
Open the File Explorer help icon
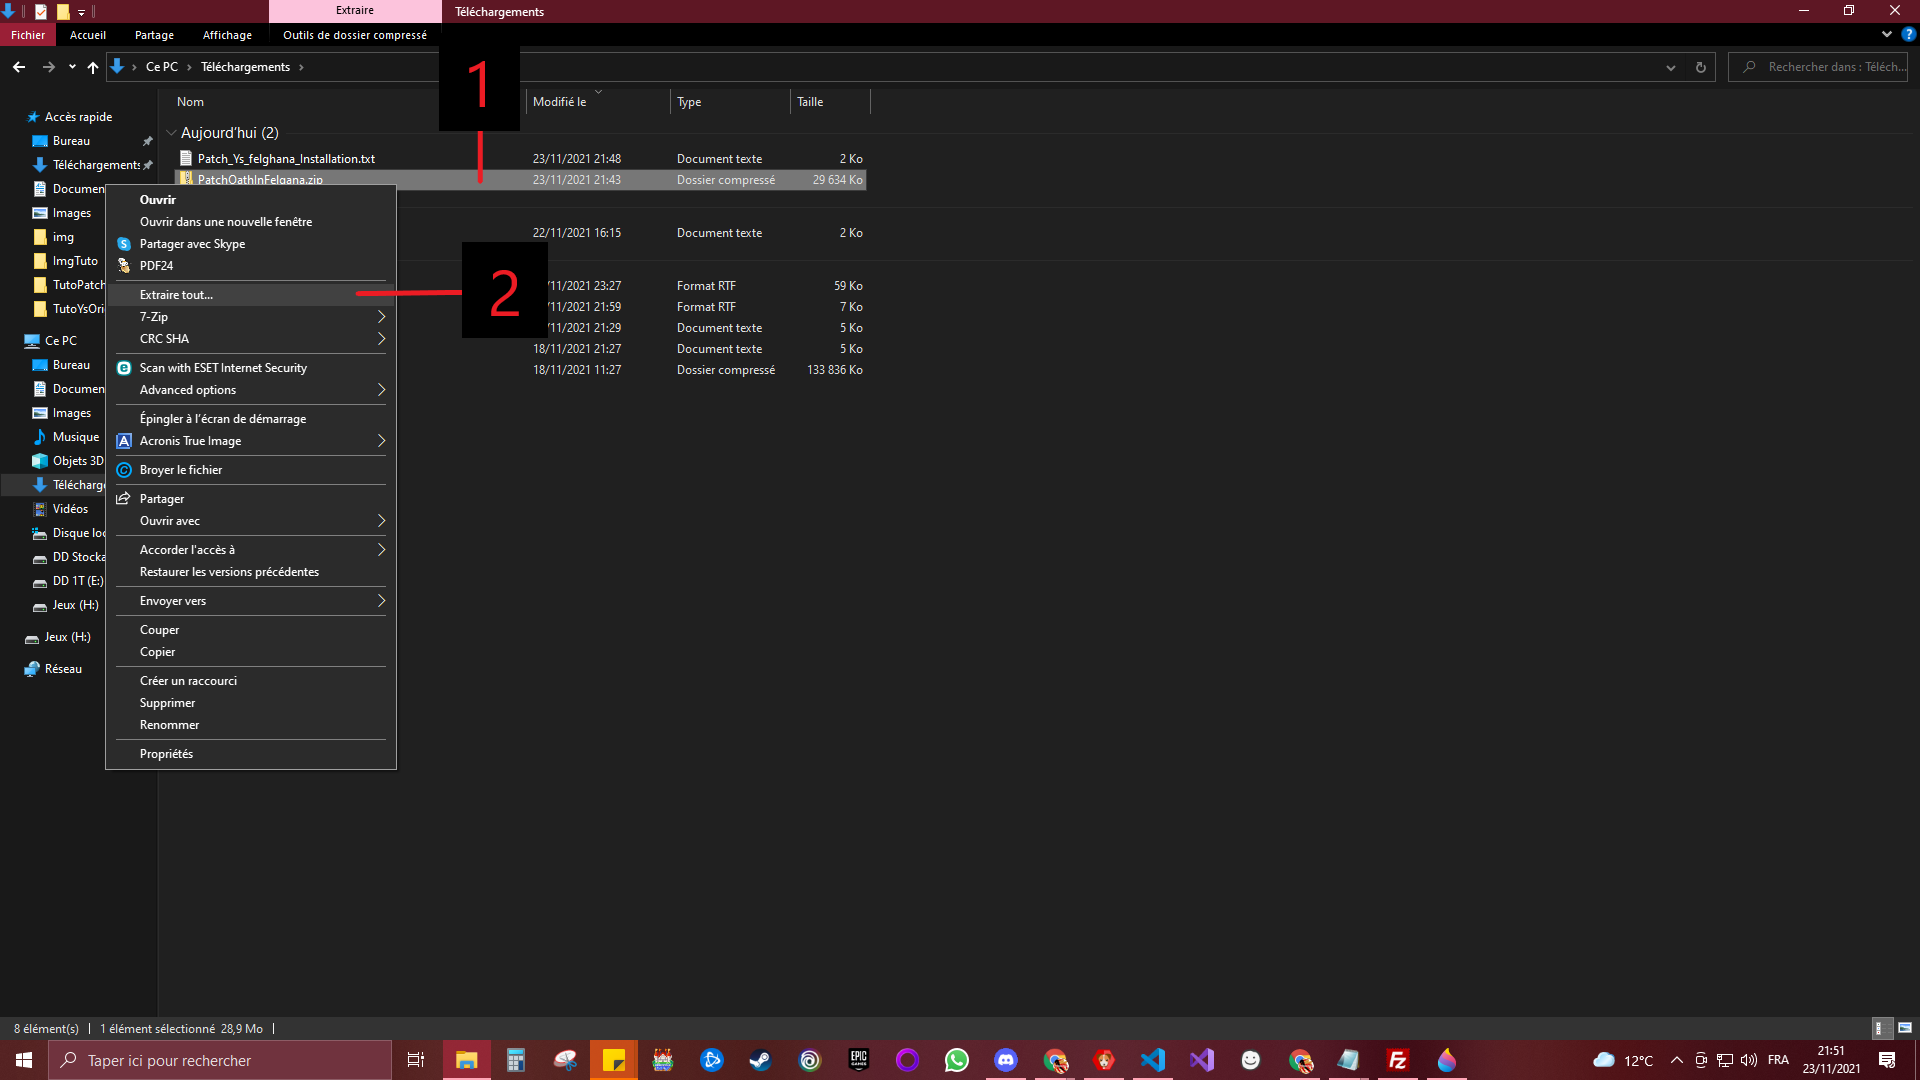point(1908,34)
